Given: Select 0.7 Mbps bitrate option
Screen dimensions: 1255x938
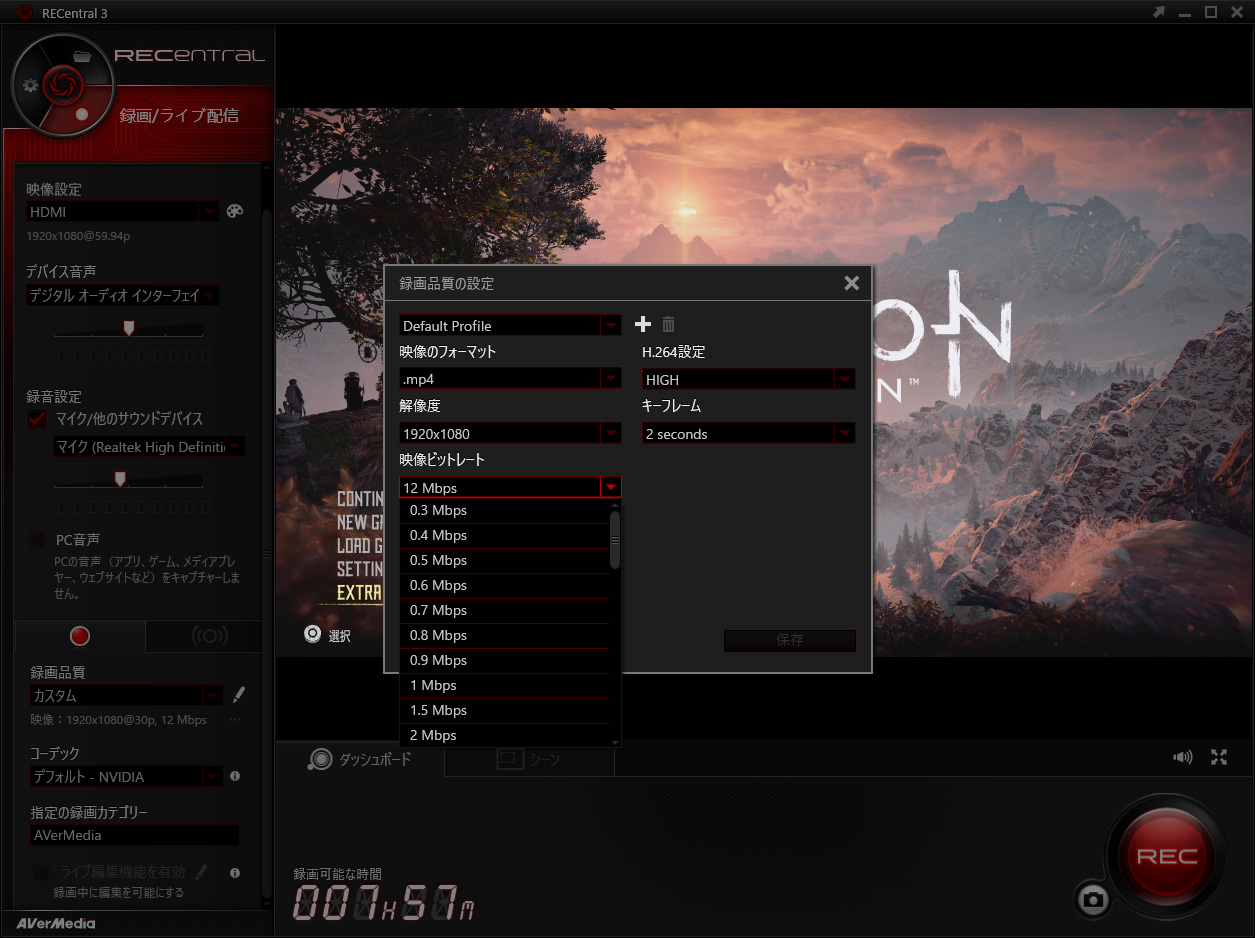Looking at the screenshot, I should pyautogui.click(x=504, y=610).
